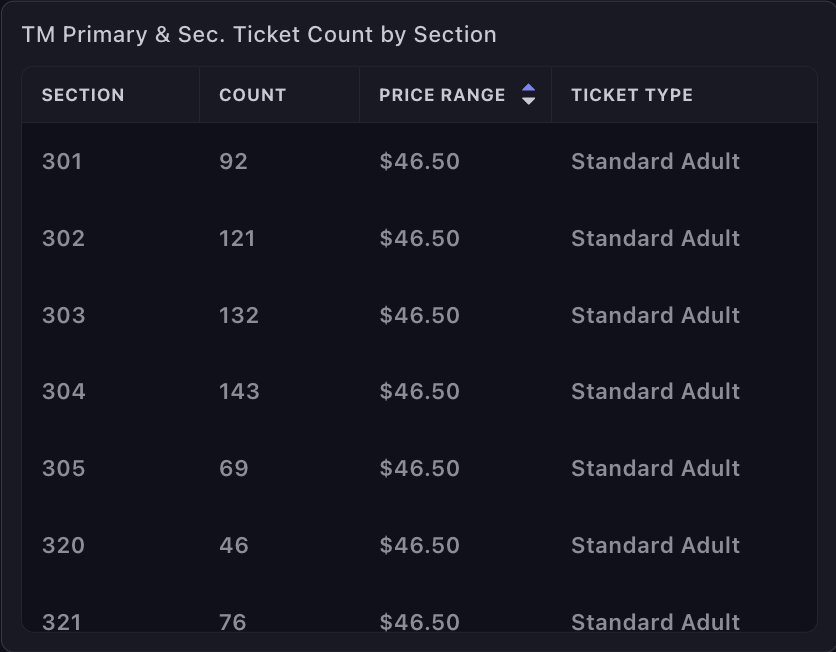
Task: Select the count value 69
Action: 233,469
